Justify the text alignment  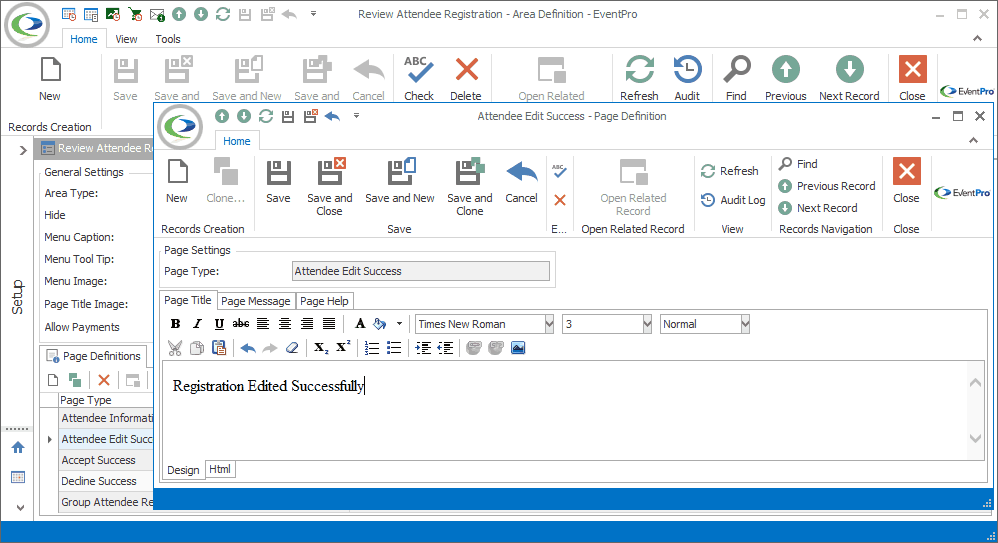coord(329,324)
